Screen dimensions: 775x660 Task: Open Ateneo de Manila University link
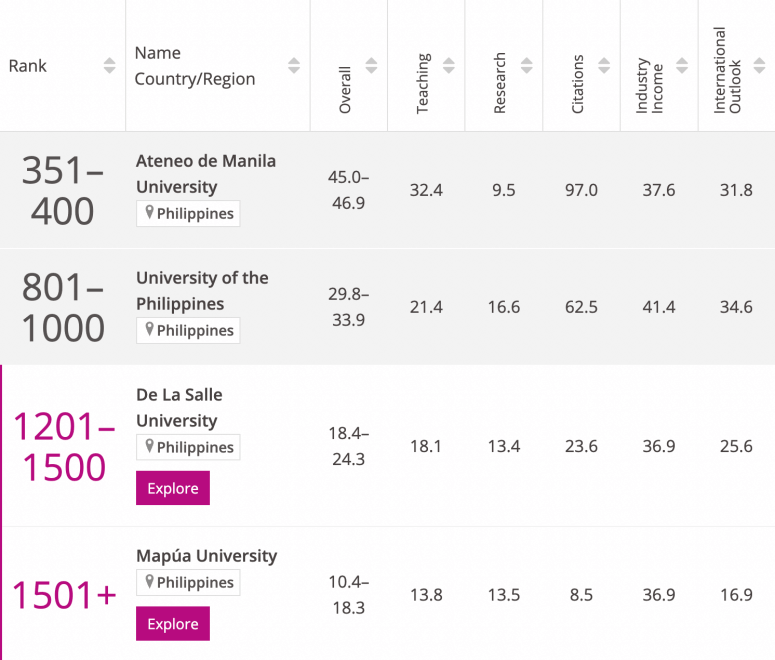206,174
